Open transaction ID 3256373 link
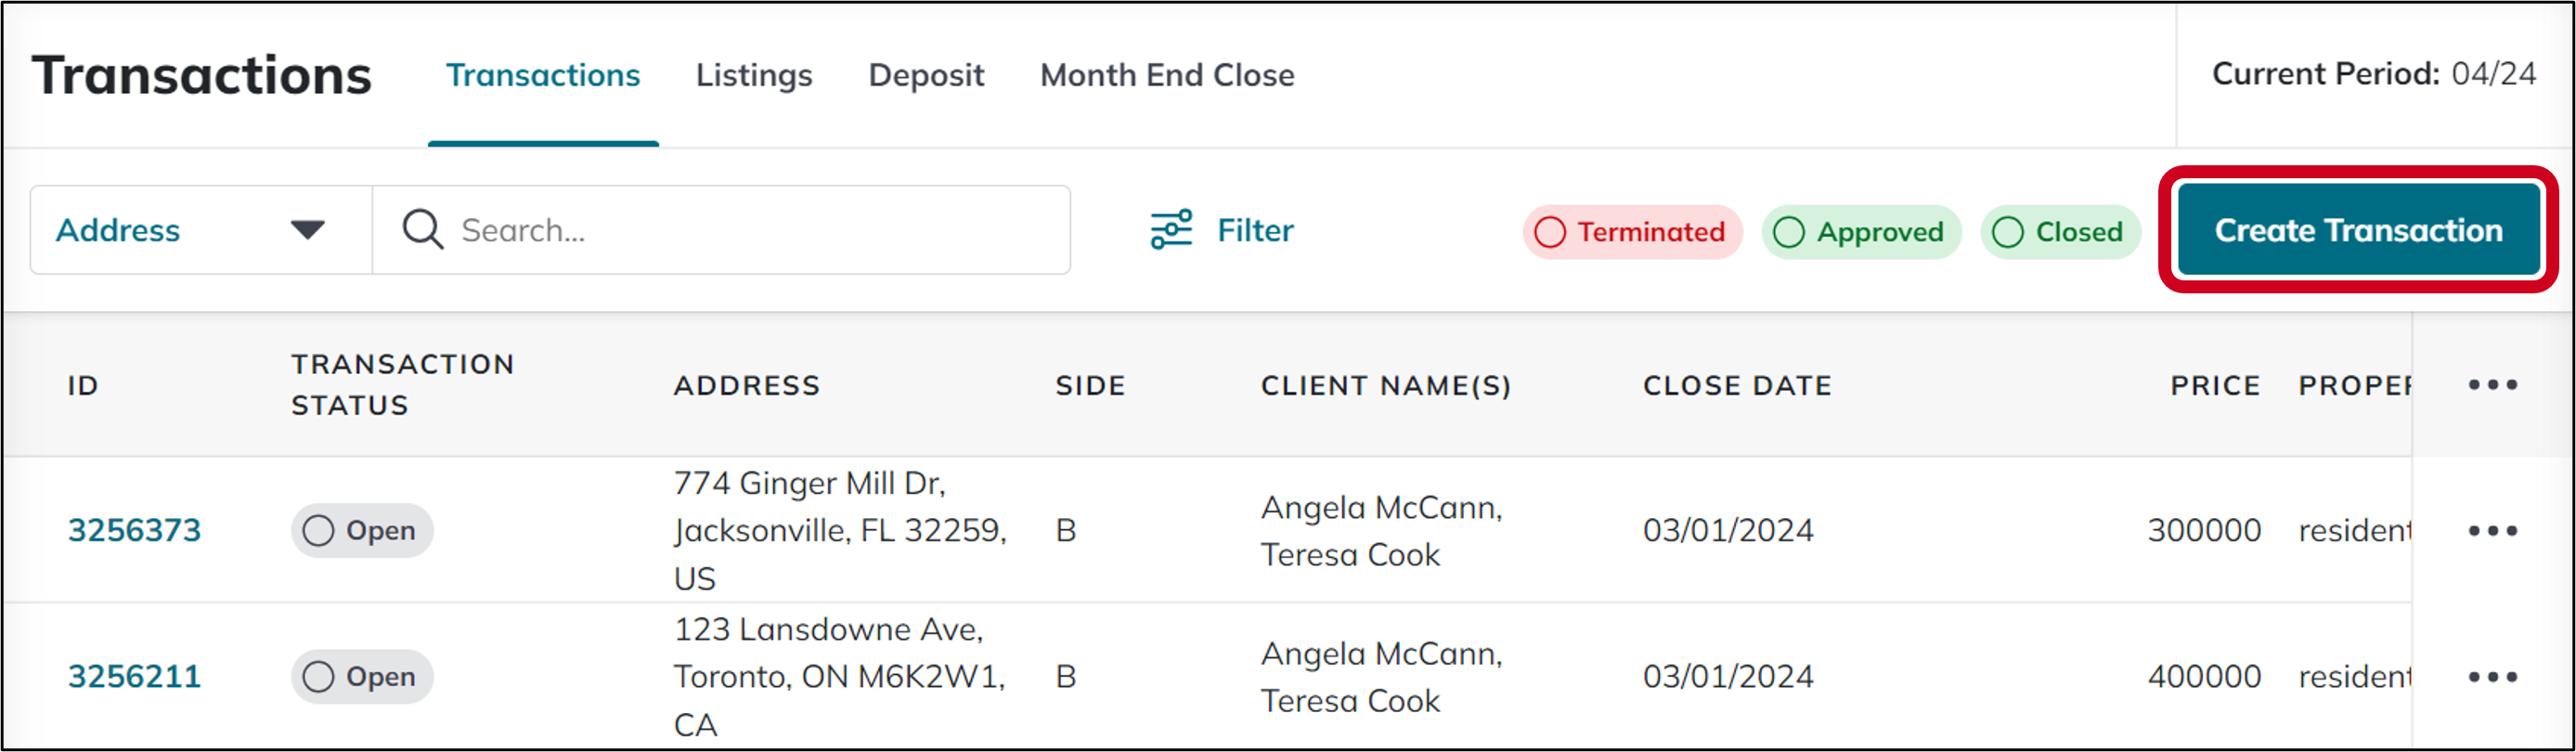Viewport: 2576px width, 752px height. click(x=134, y=530)
